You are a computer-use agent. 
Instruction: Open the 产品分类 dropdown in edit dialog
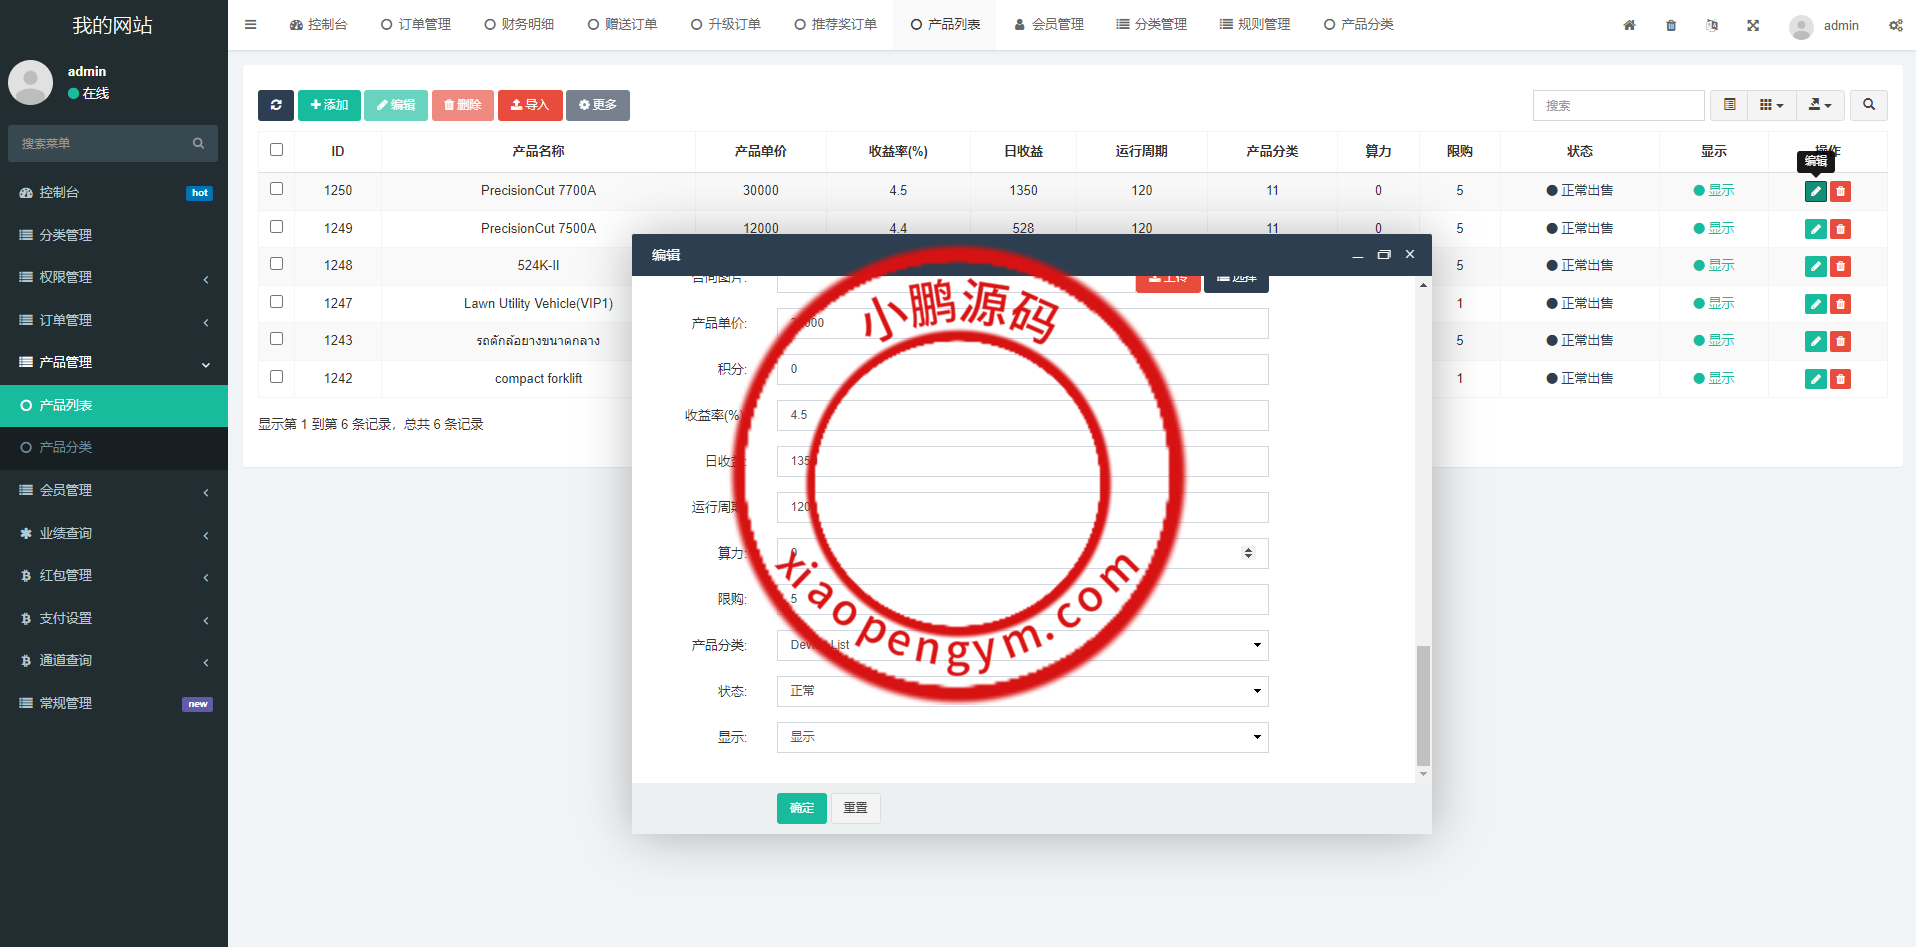pyautogui.click(x=1022, y=645)
